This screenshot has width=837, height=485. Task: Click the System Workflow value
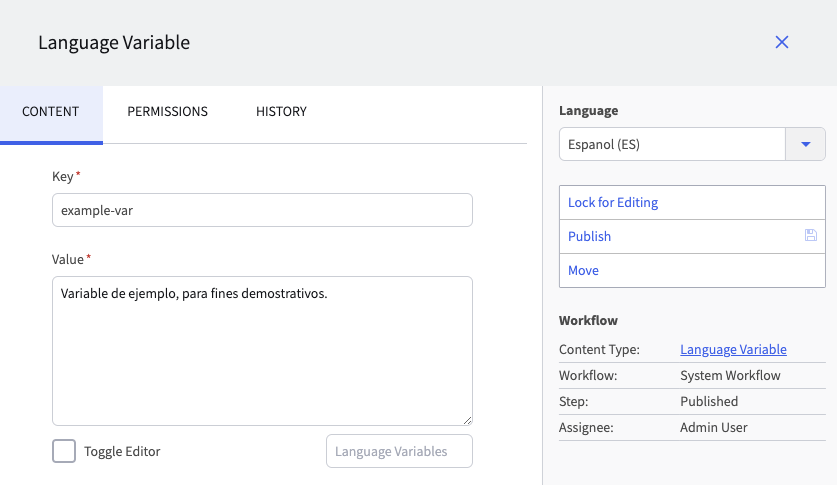pyautogui.click(x=730, y=375)
